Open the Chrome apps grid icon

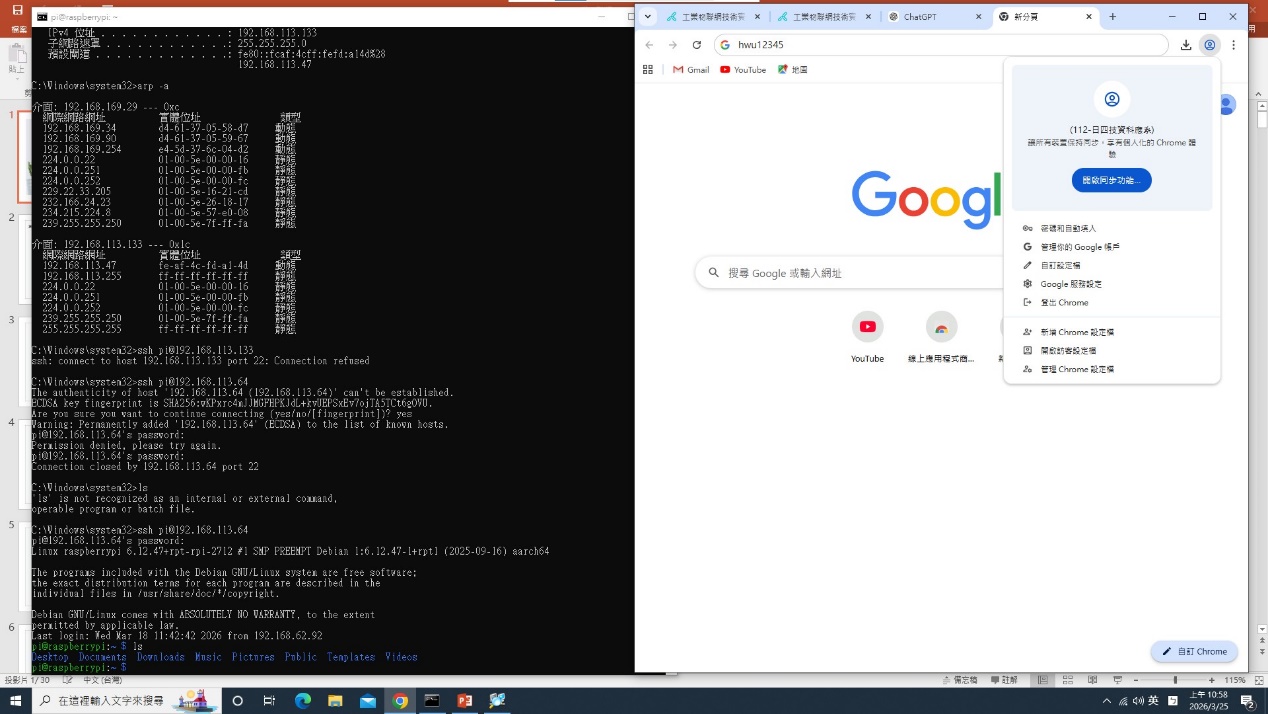(648, 70)
